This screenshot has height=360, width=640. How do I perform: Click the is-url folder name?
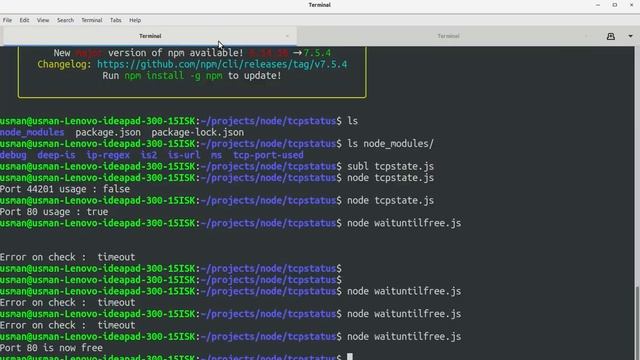tap(184, 155)
